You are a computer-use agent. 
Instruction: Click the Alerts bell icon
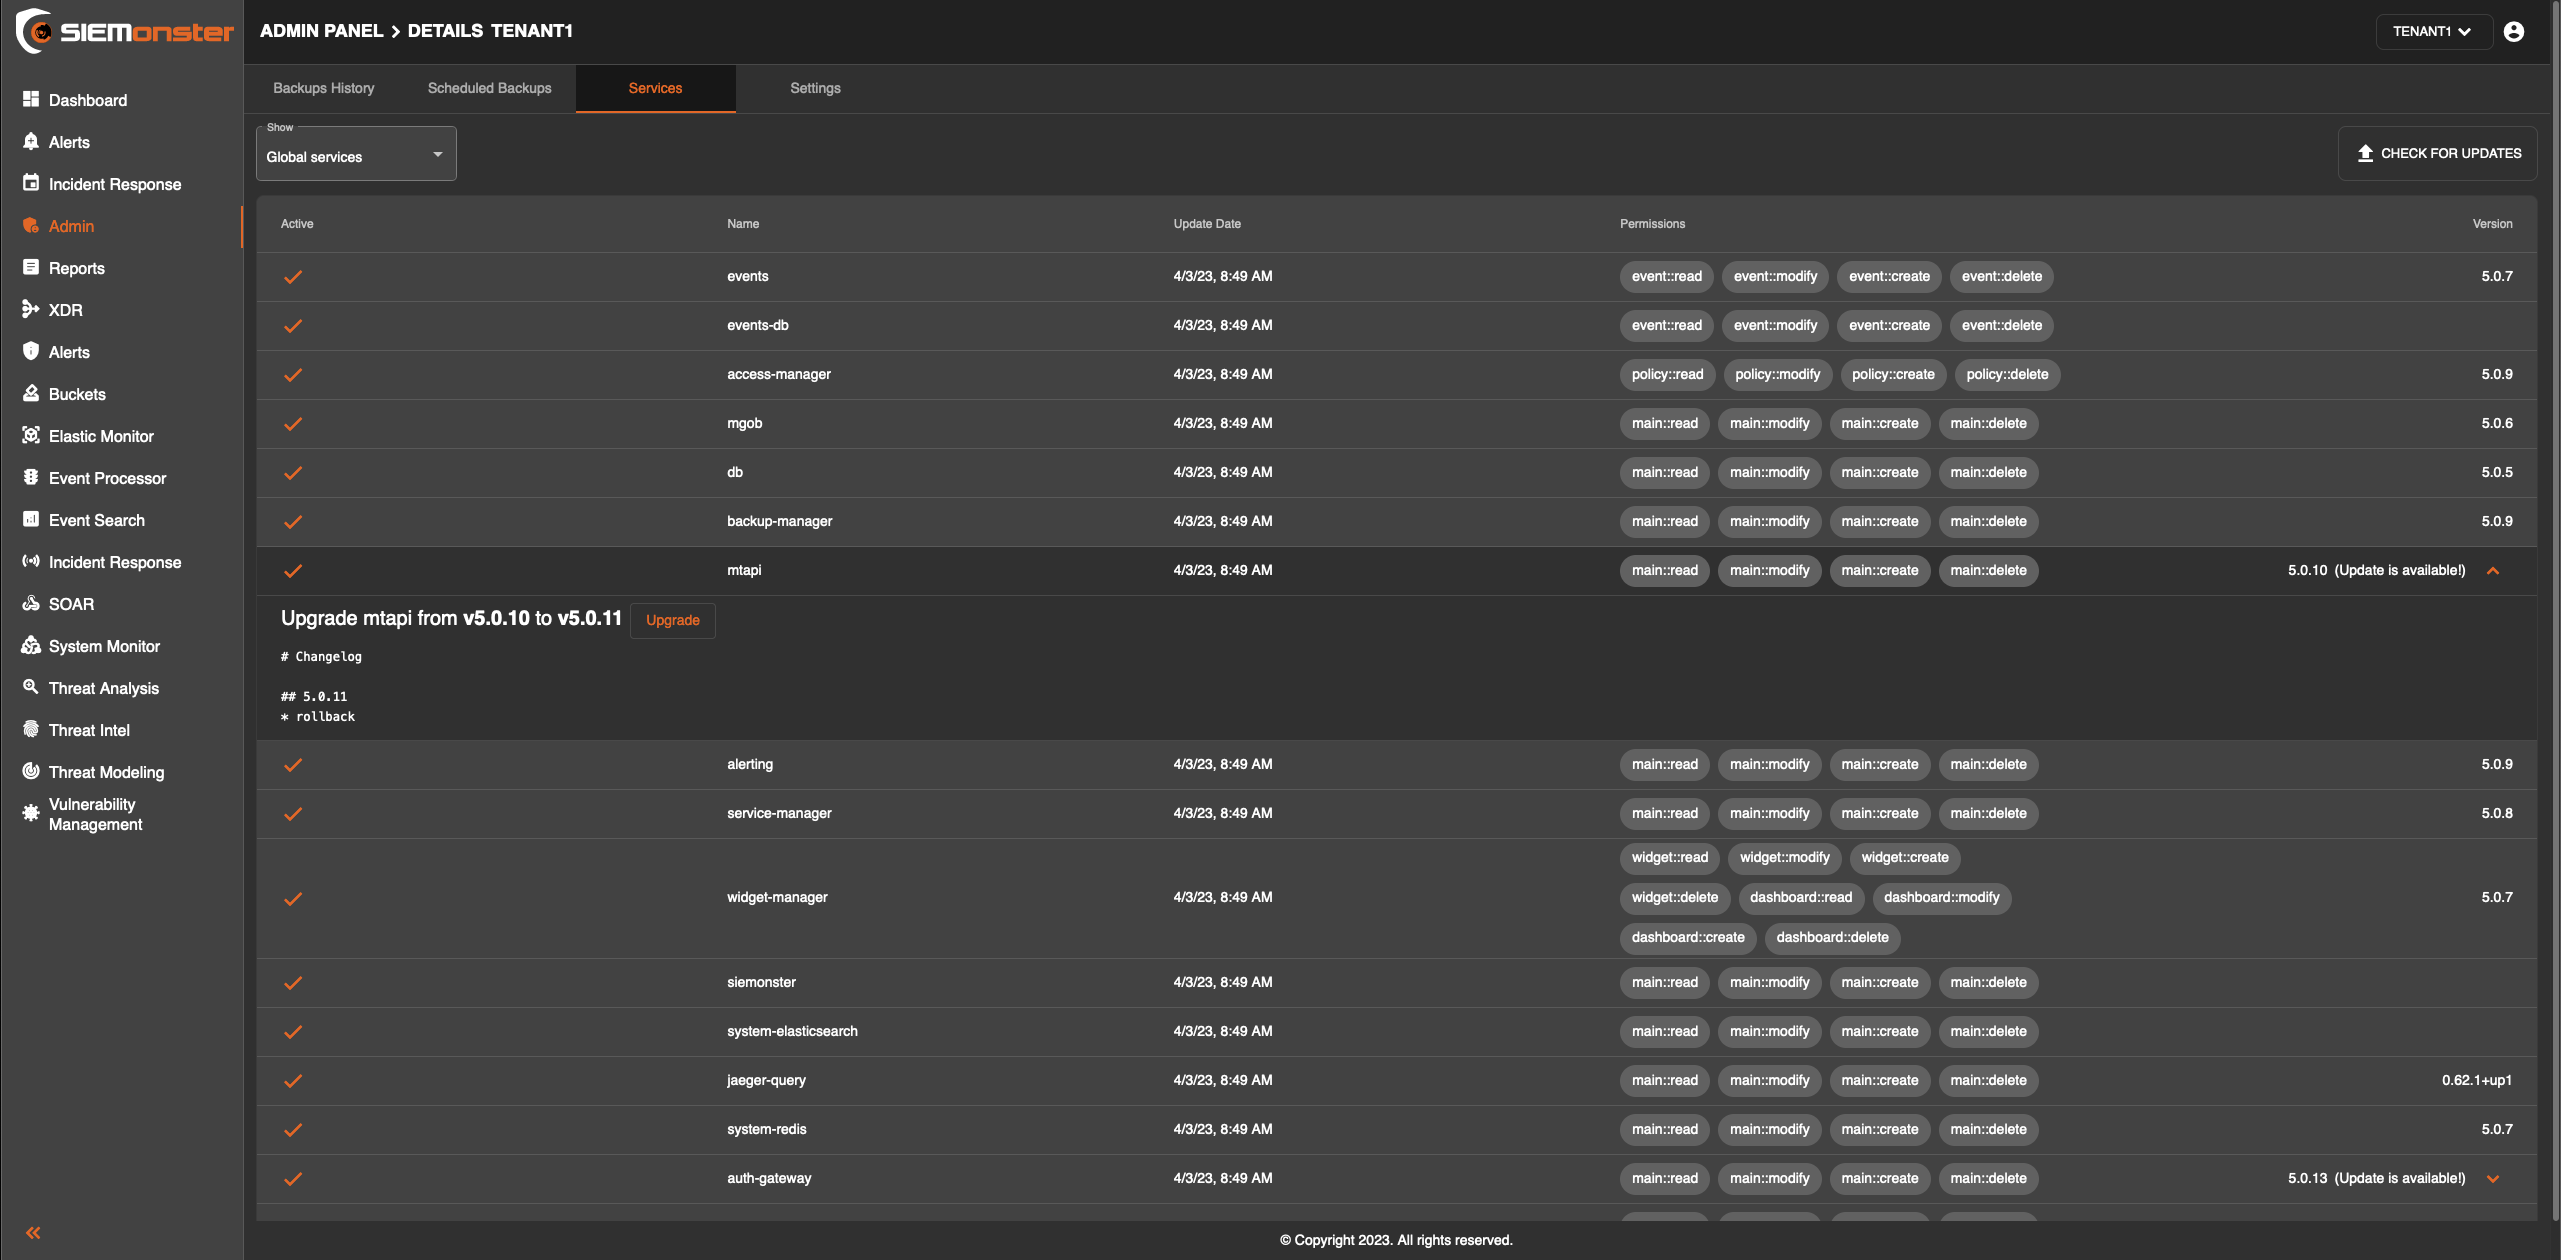click(x=31, y=142)
